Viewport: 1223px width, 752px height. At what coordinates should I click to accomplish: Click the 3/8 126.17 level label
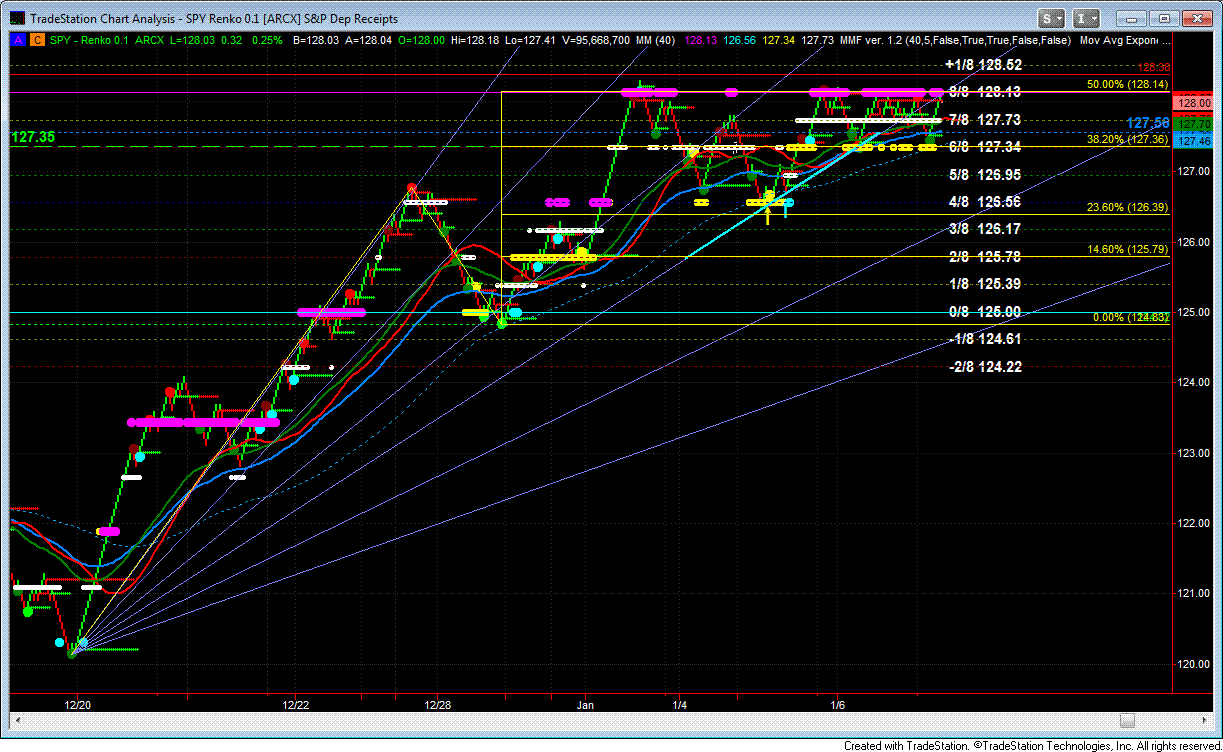(985, 229)
